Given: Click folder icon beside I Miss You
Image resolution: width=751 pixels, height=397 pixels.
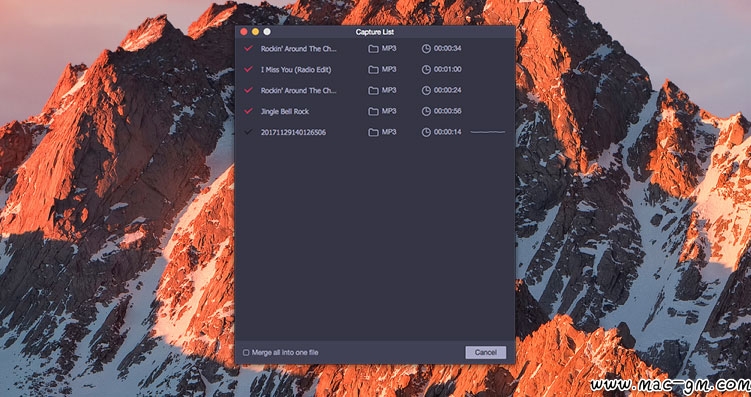Looking at the screenshot, I should pyautogui.click(x=373, y=70).
